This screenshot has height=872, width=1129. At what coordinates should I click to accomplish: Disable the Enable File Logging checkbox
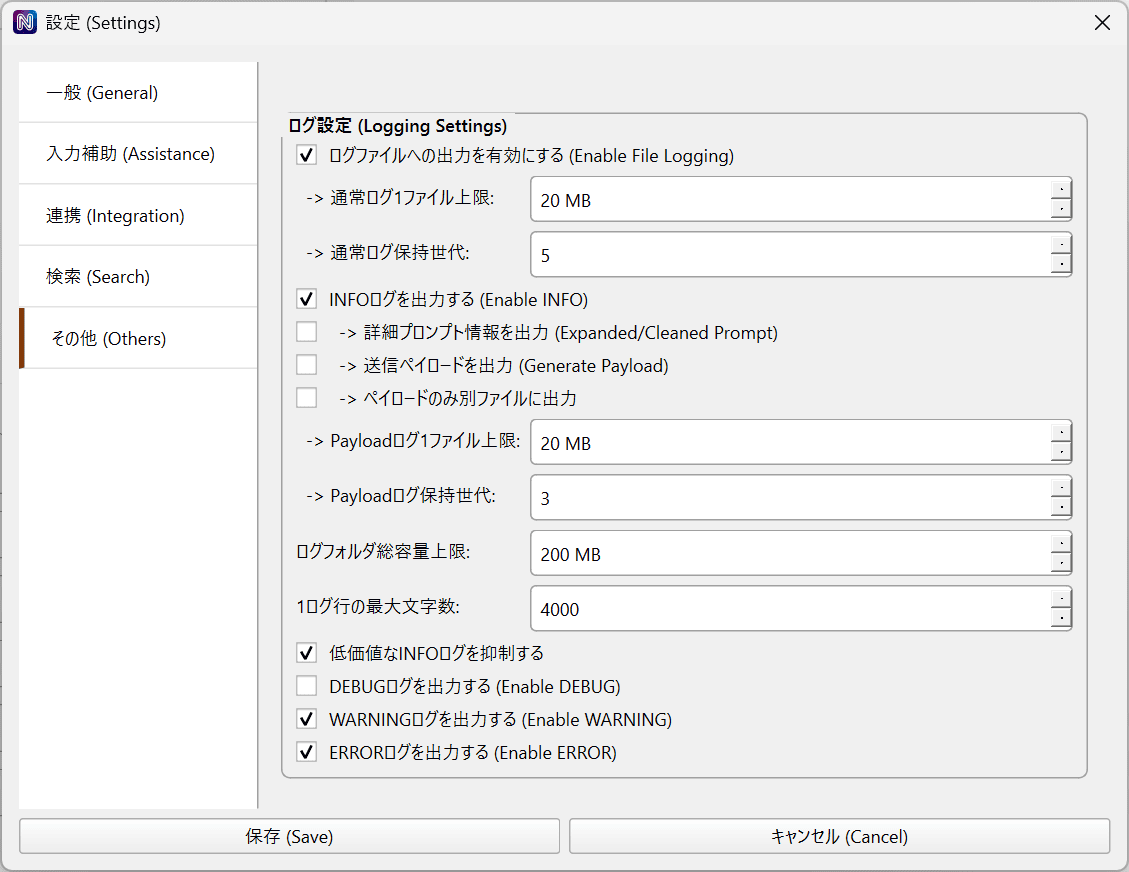pyautogui.click(x=307, y=155)
